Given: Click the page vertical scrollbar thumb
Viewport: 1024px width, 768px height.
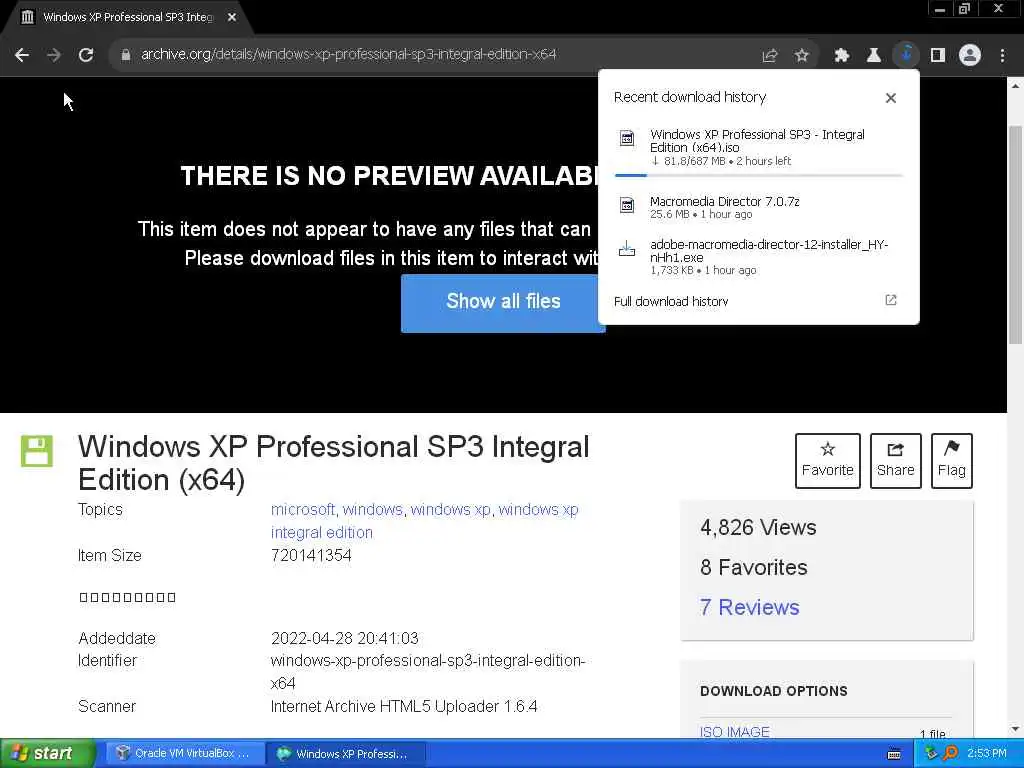Looking at the screenshot, I should point(1016,234).
